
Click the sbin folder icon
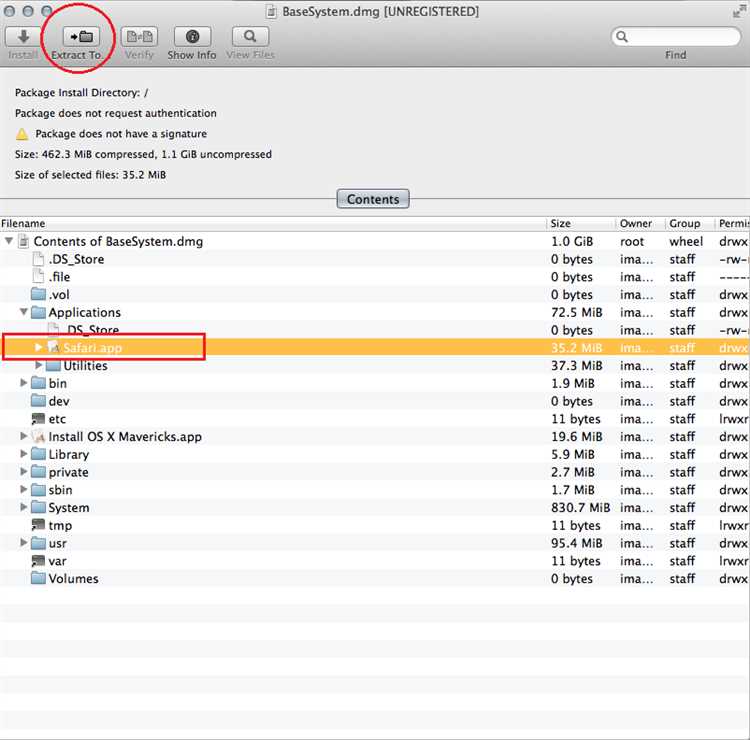coord(38,490)
